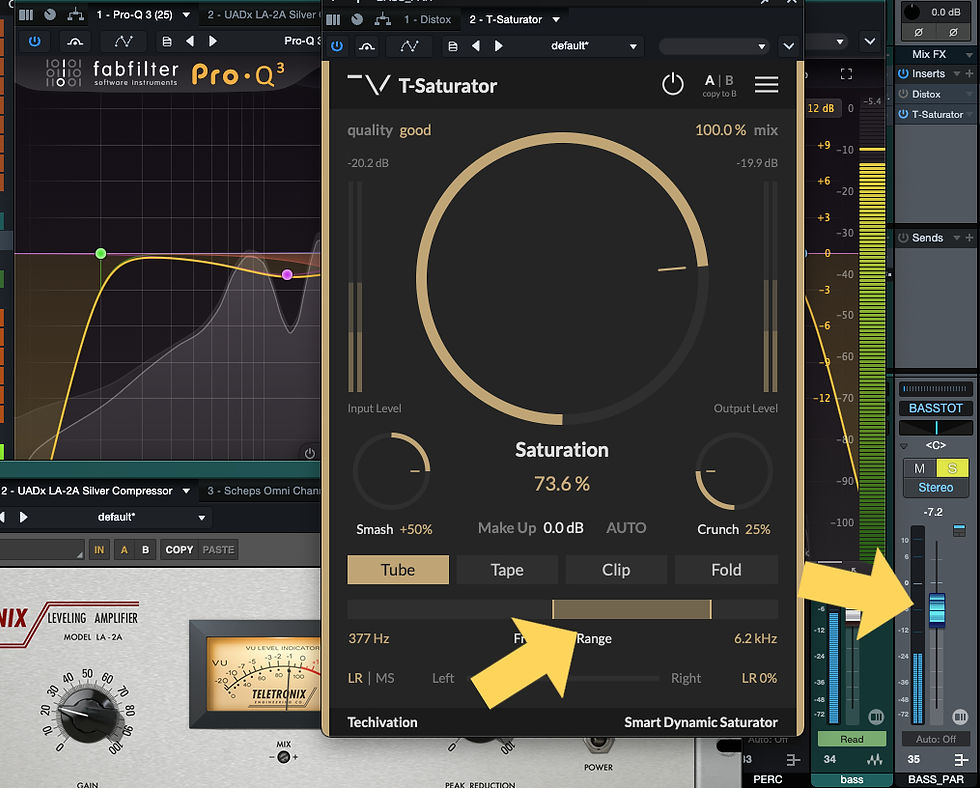Toggle IN button on LA-2A toolbar
The image size is (980, 788).
coord(99,550)
